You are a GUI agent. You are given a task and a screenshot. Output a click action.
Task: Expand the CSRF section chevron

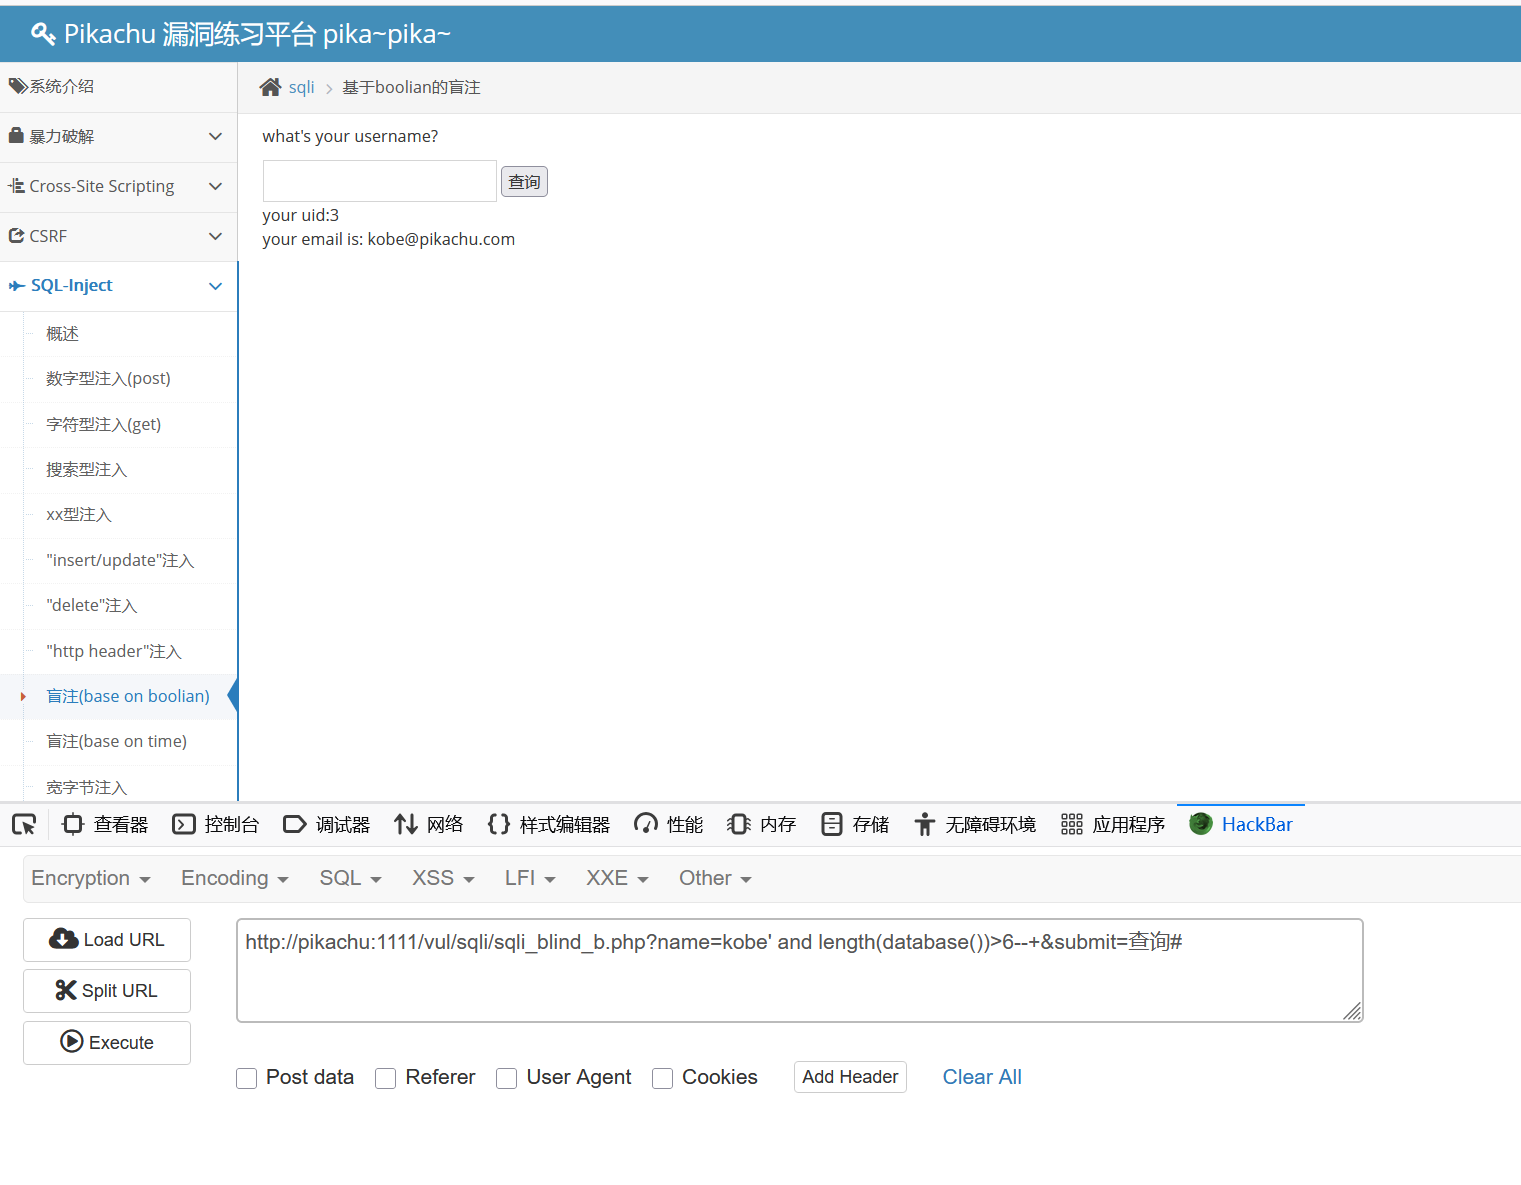point(215,236)
